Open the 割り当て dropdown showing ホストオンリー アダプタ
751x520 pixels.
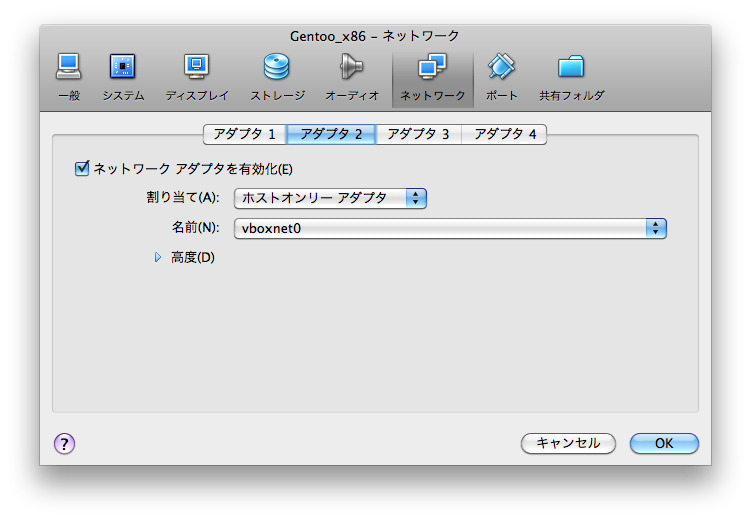tap(330, 198)
